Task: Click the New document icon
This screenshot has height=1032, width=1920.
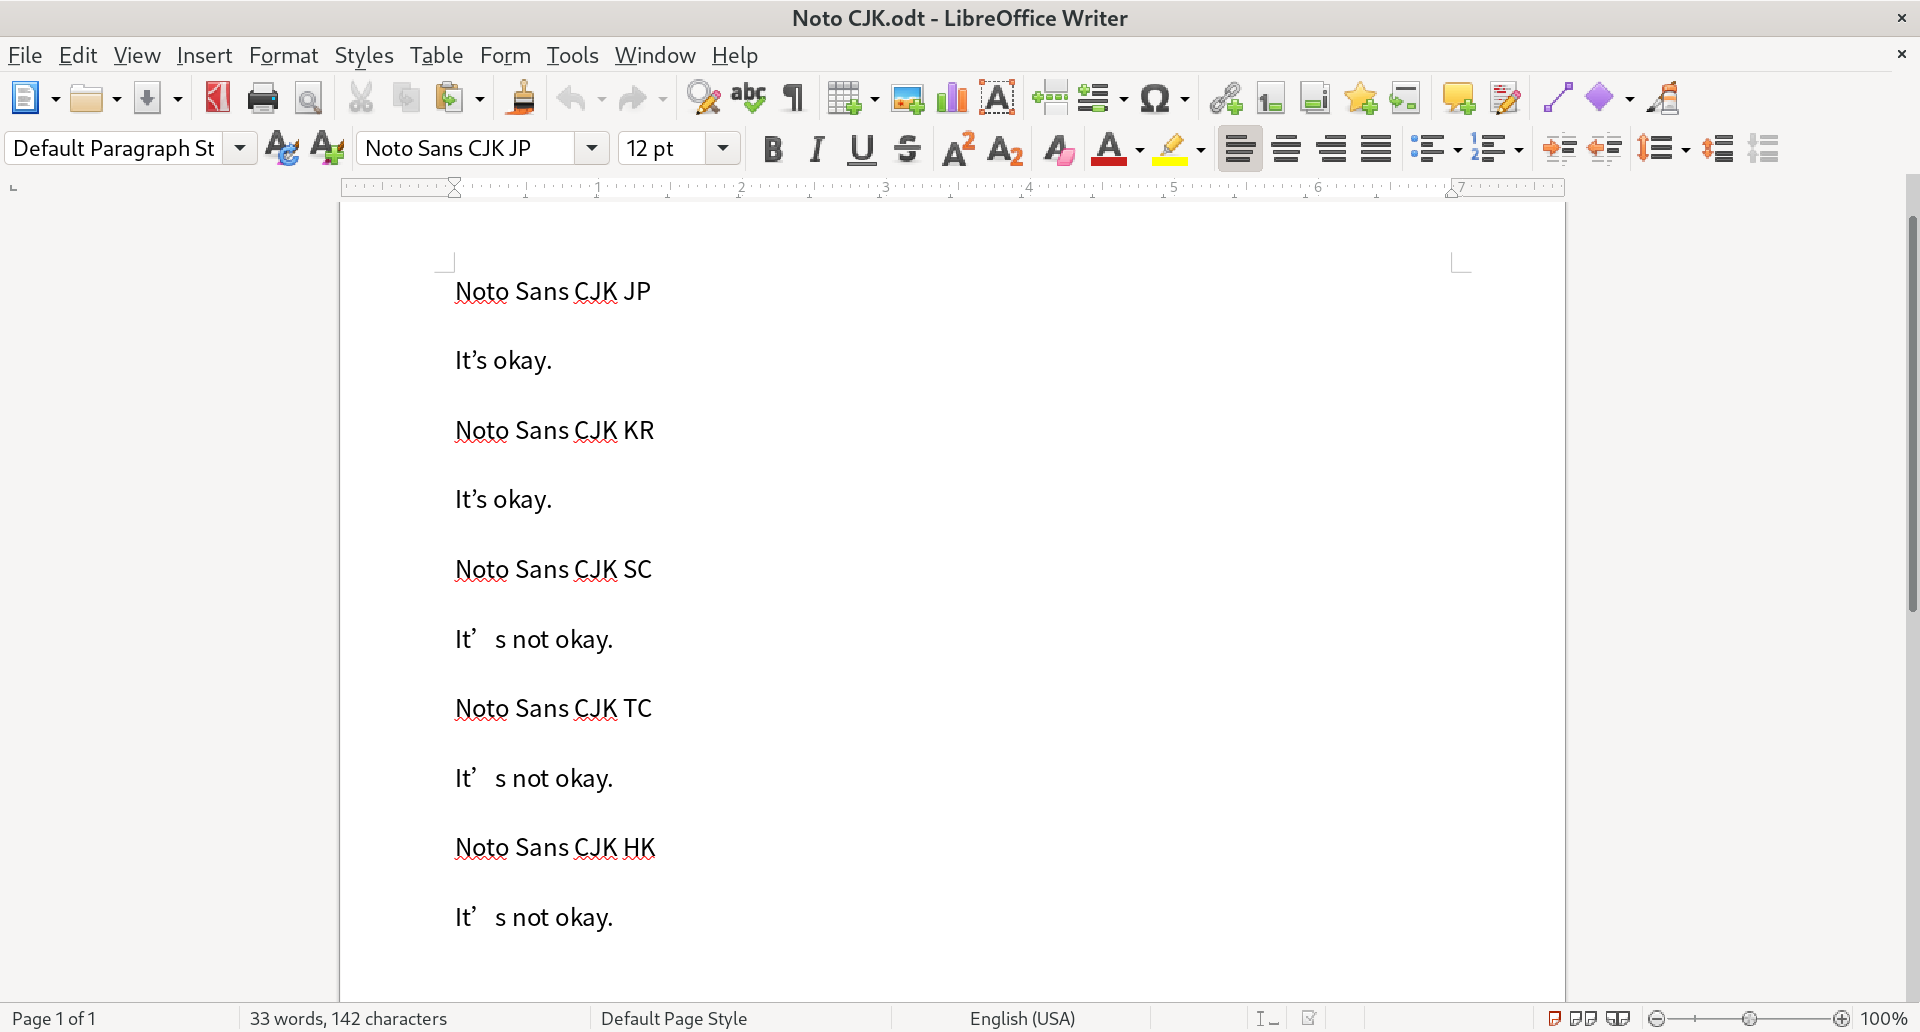Action: click(25, 98)
